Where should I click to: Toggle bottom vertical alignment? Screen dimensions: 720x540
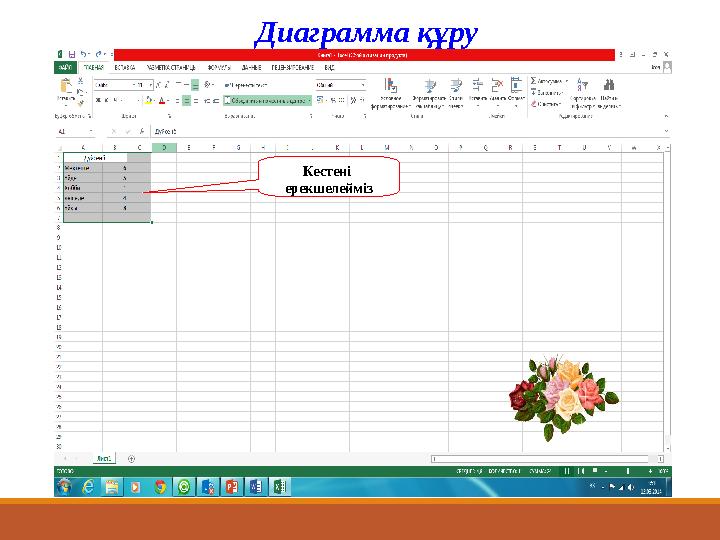(195, 85)
